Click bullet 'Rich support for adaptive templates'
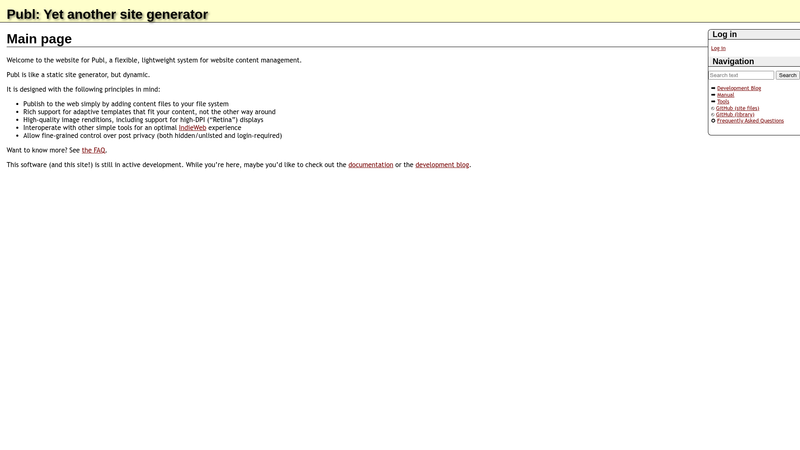The image size is (800, 450). pyautogui.click(x=149, y=112)
